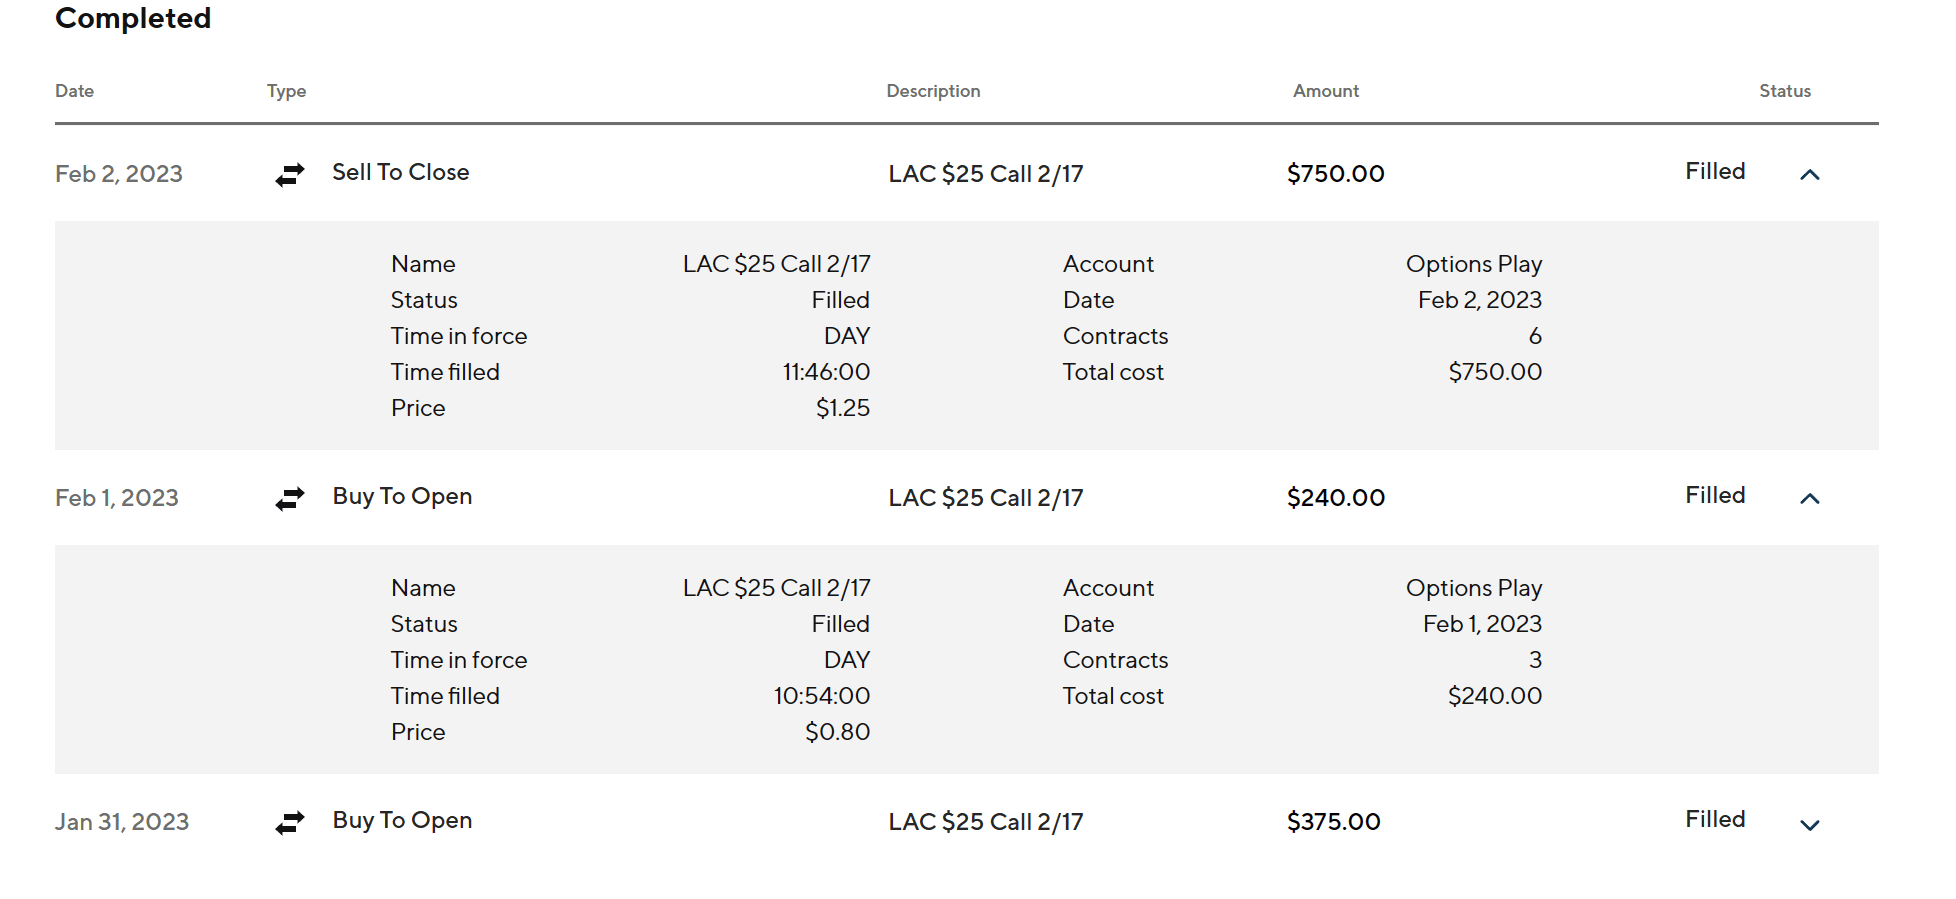
Task: Select the Jan 31 Buy To Open label
Action: pos(402,820)
